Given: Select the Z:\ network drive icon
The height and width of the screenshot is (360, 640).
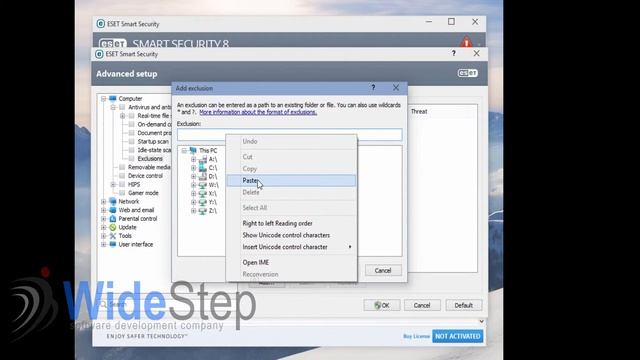Looking at the screenshot, I should click(x=202, y=211).
